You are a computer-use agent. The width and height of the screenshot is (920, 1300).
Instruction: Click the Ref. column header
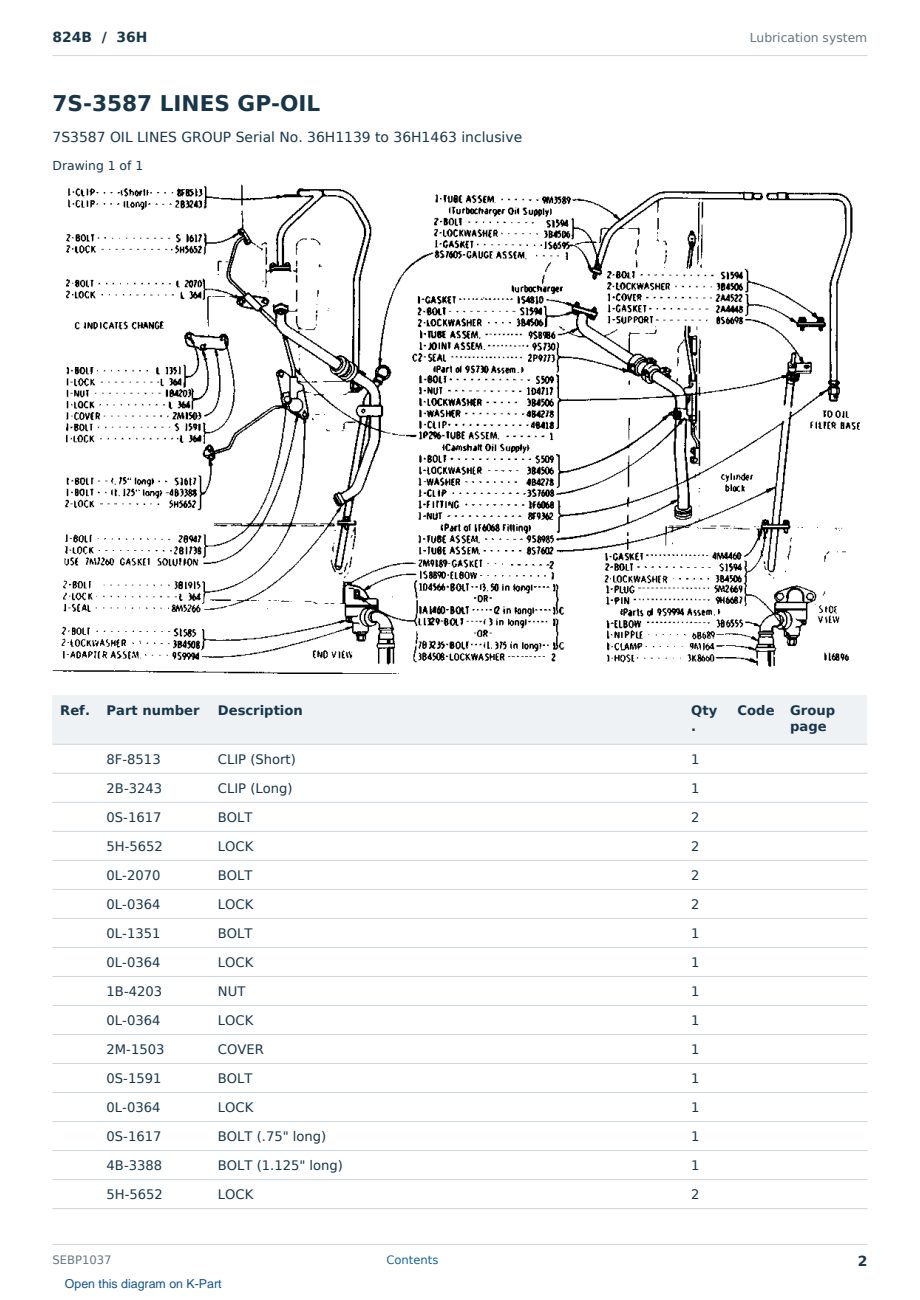tap(75, 710)
